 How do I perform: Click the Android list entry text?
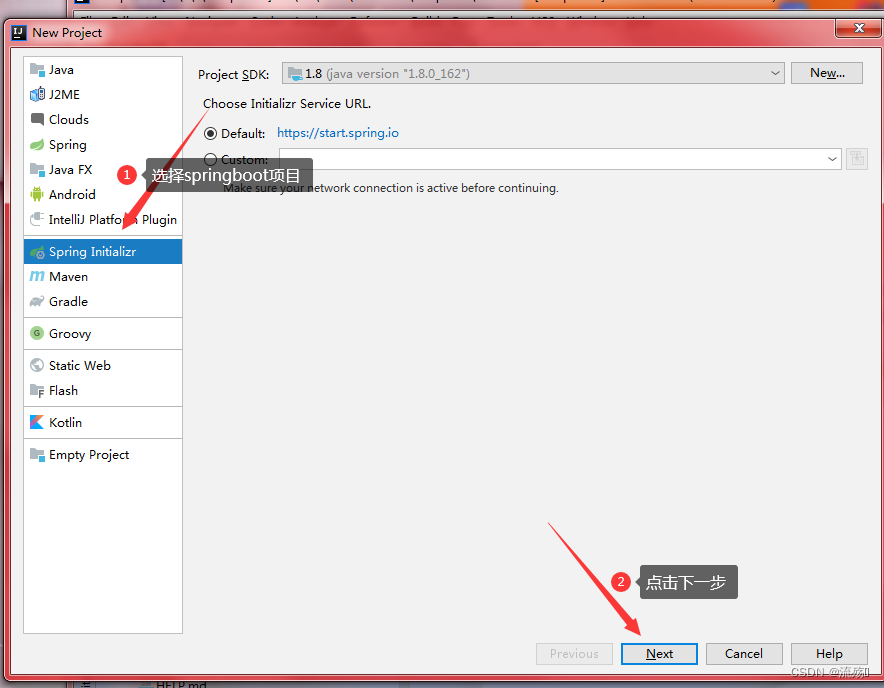click(72, 195)
